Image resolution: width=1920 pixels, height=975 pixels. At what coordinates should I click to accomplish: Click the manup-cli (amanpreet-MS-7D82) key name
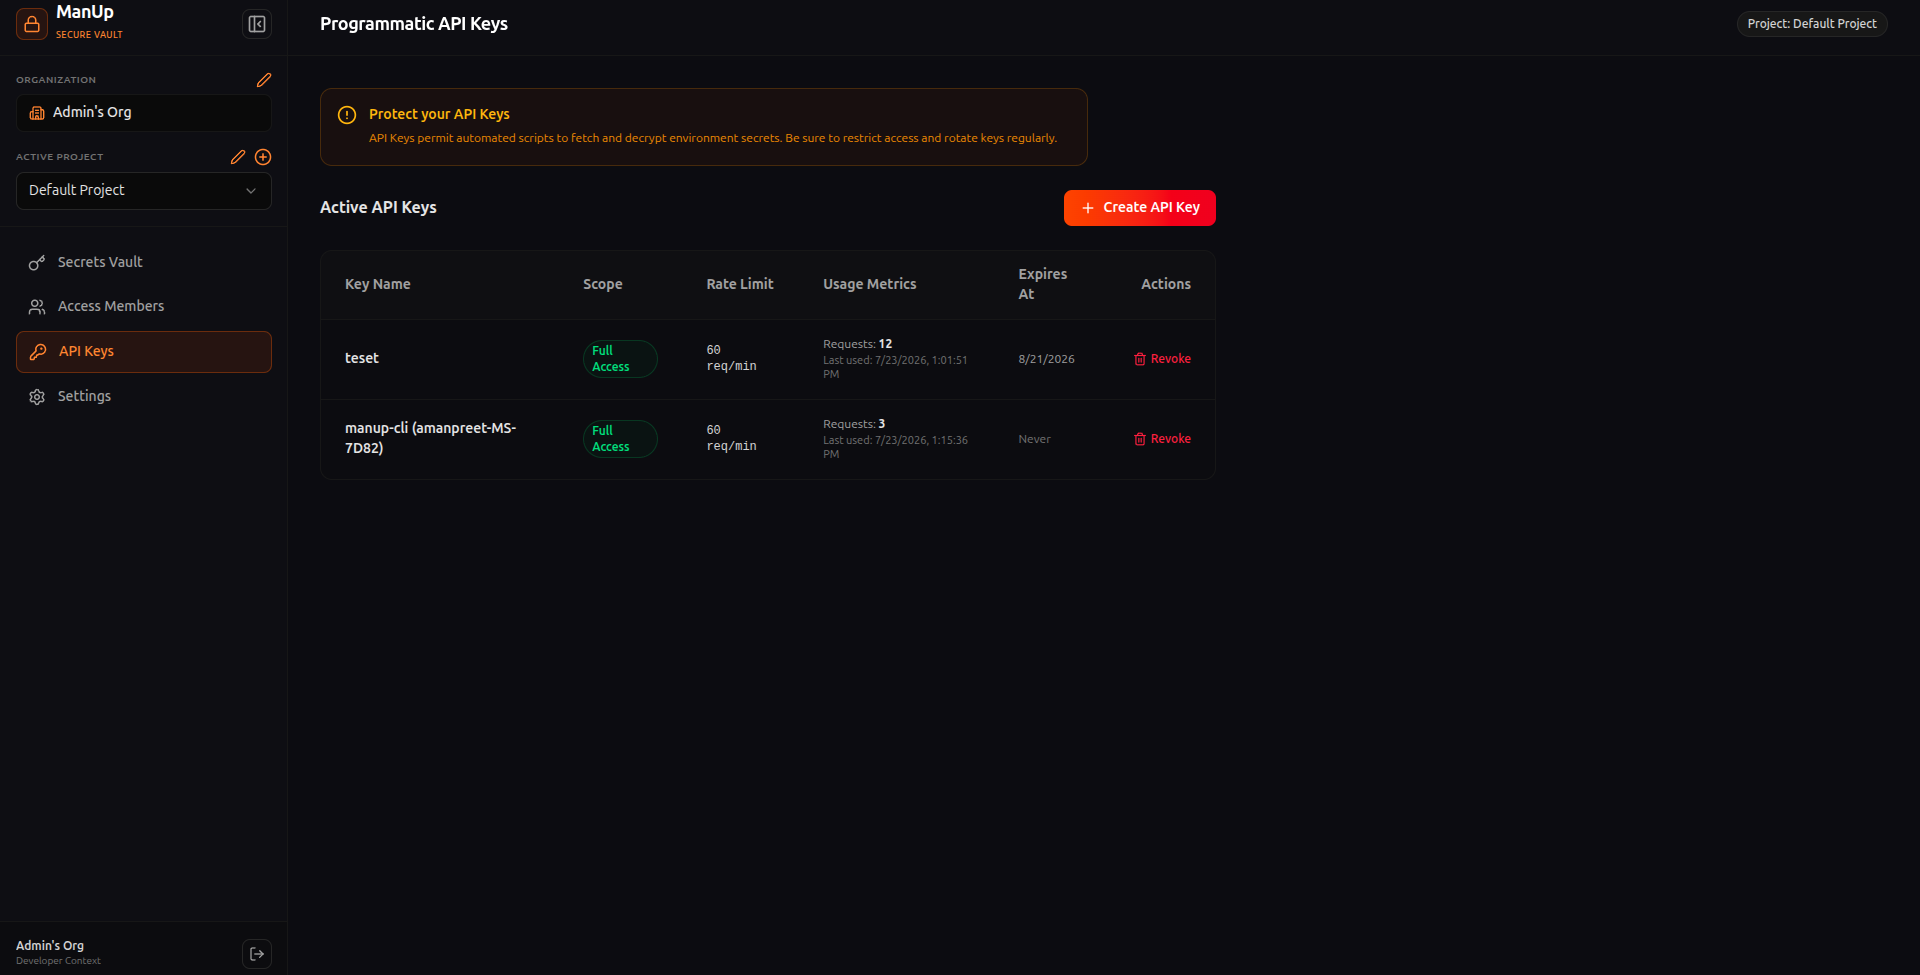431,438
